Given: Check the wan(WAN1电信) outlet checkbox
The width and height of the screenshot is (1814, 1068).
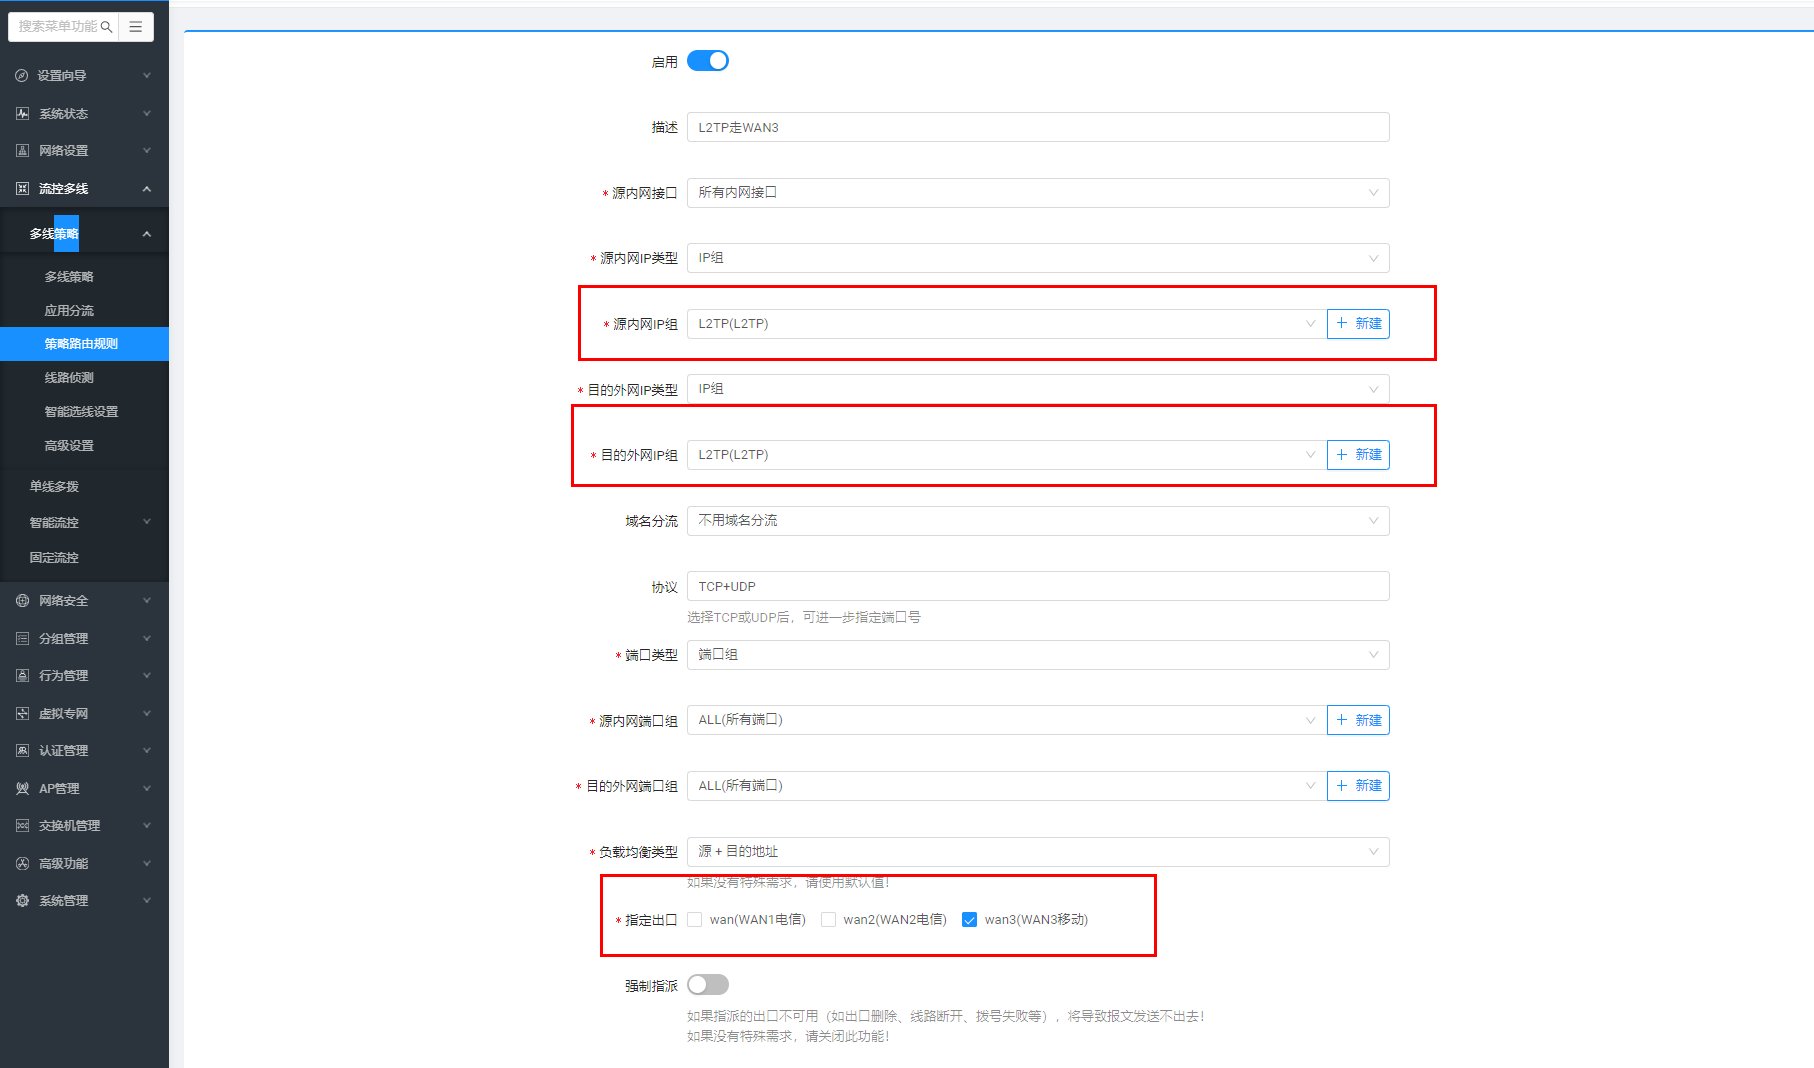Looking at the screenshot, I should (695, 920).
